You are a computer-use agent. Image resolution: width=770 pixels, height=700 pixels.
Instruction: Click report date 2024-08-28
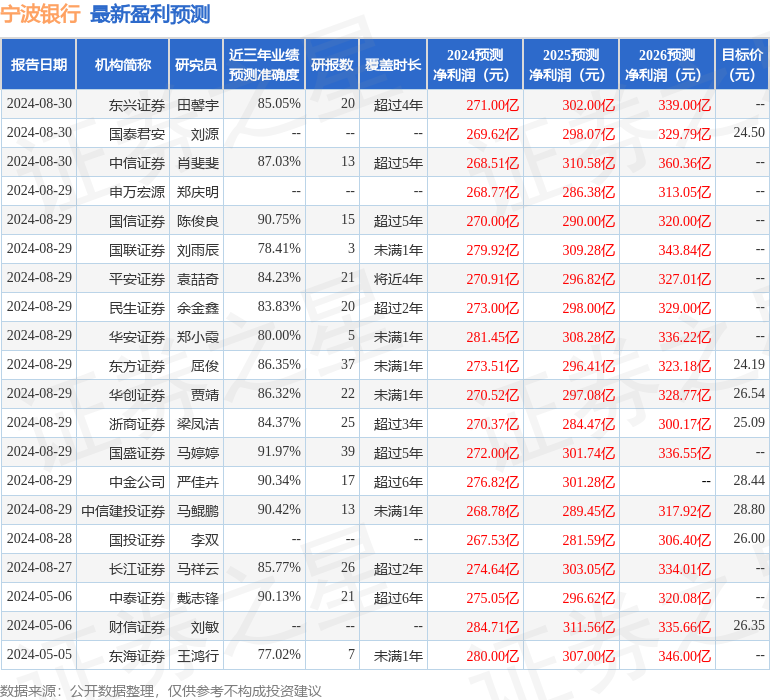click(x=39, y=538)
